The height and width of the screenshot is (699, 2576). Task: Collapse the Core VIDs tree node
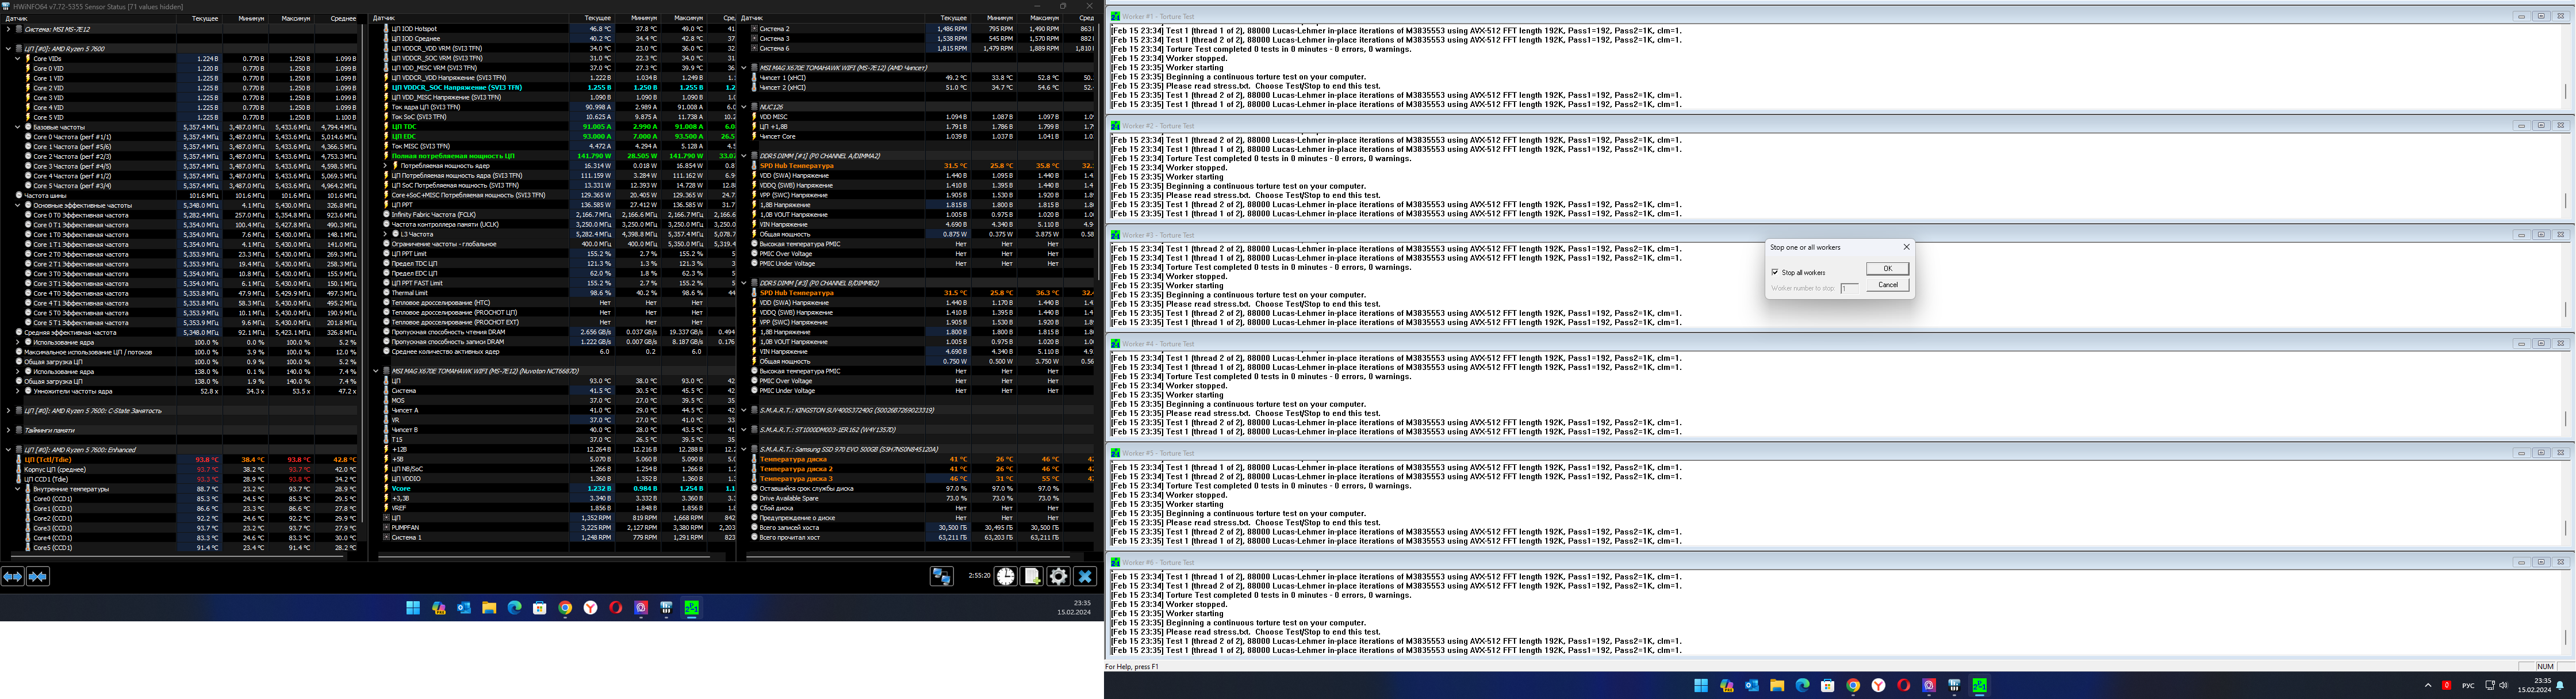(18, 58)
